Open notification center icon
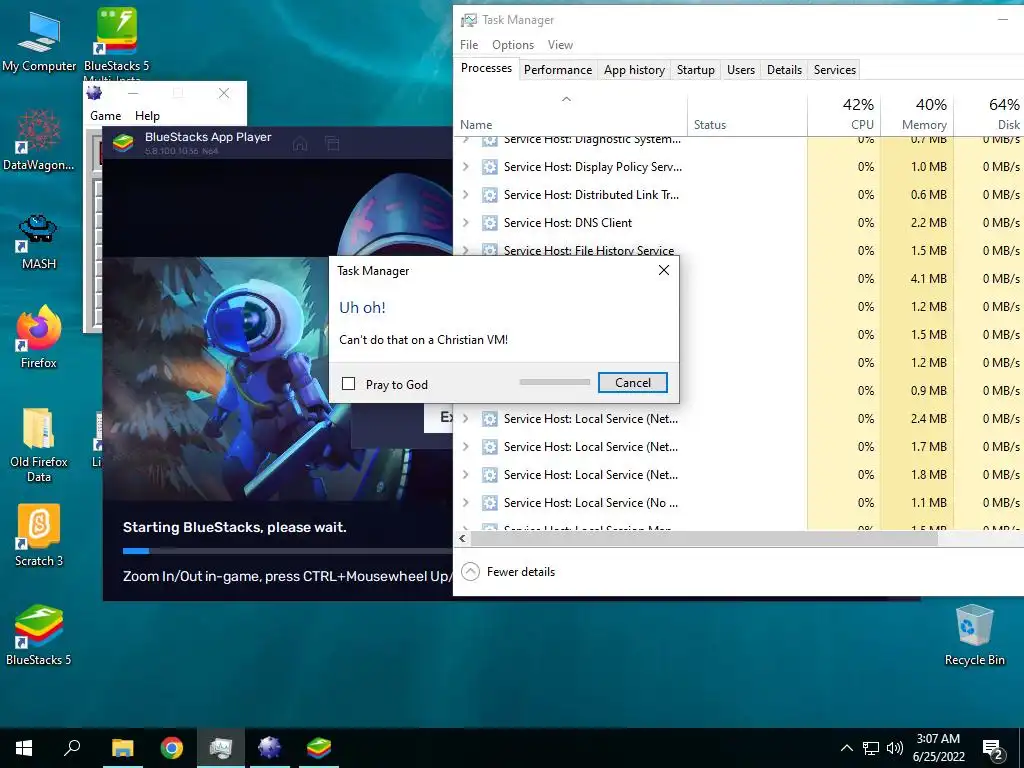1024x768 pixels. click(x=993, y=750)
